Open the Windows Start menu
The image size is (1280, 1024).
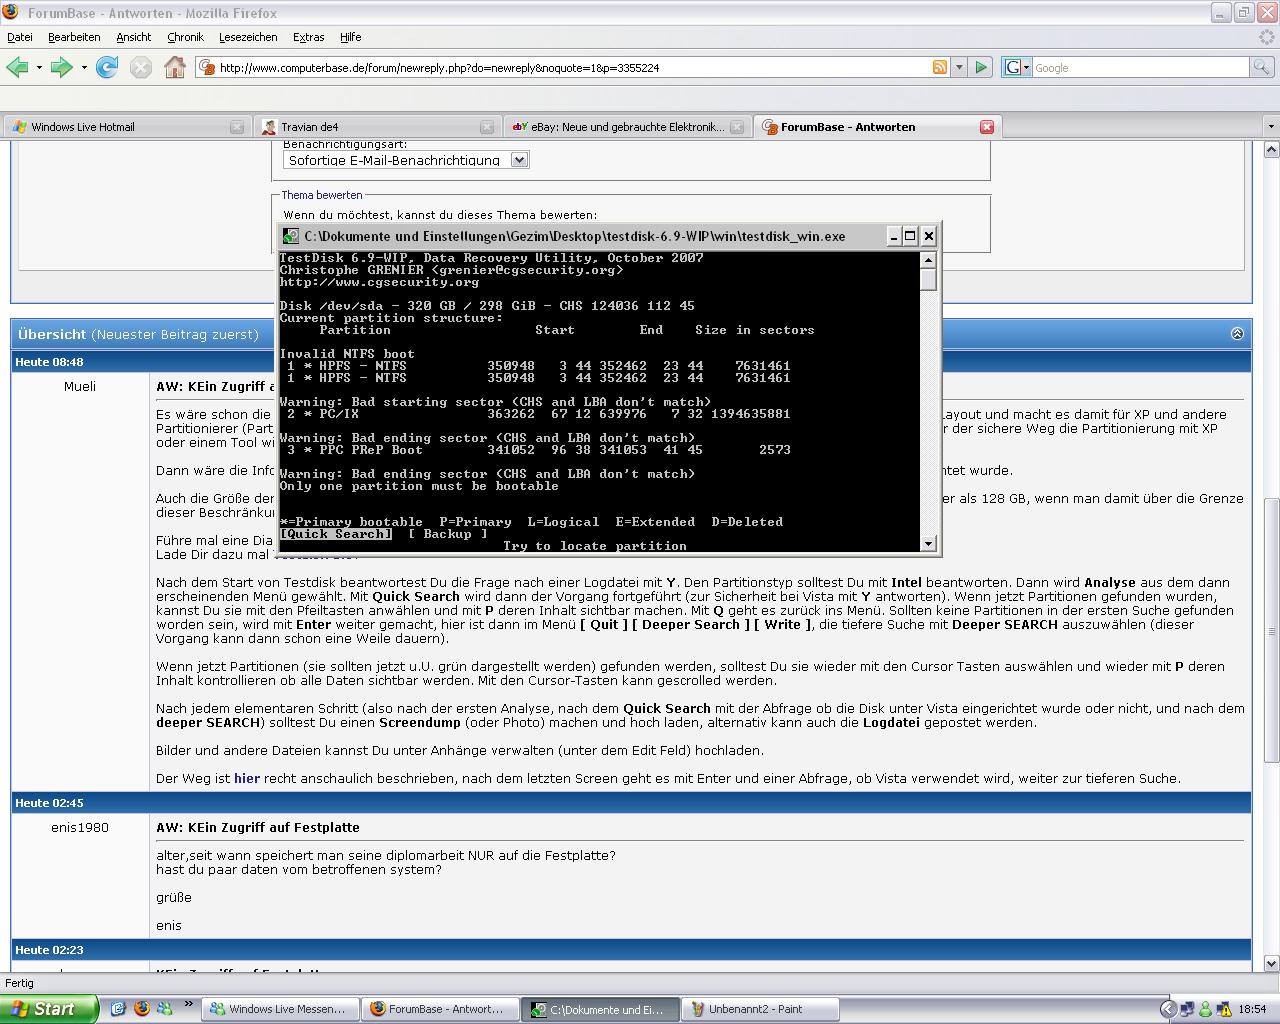coord(49,1009)
